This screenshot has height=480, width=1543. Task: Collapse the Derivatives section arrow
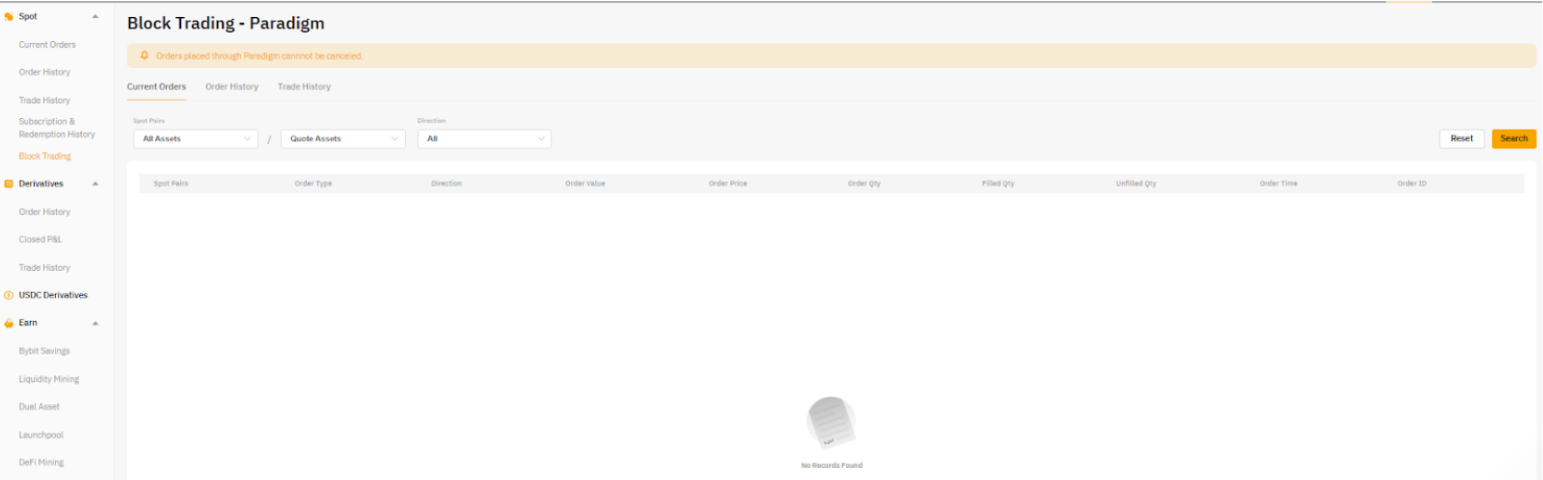click(95, 184)
